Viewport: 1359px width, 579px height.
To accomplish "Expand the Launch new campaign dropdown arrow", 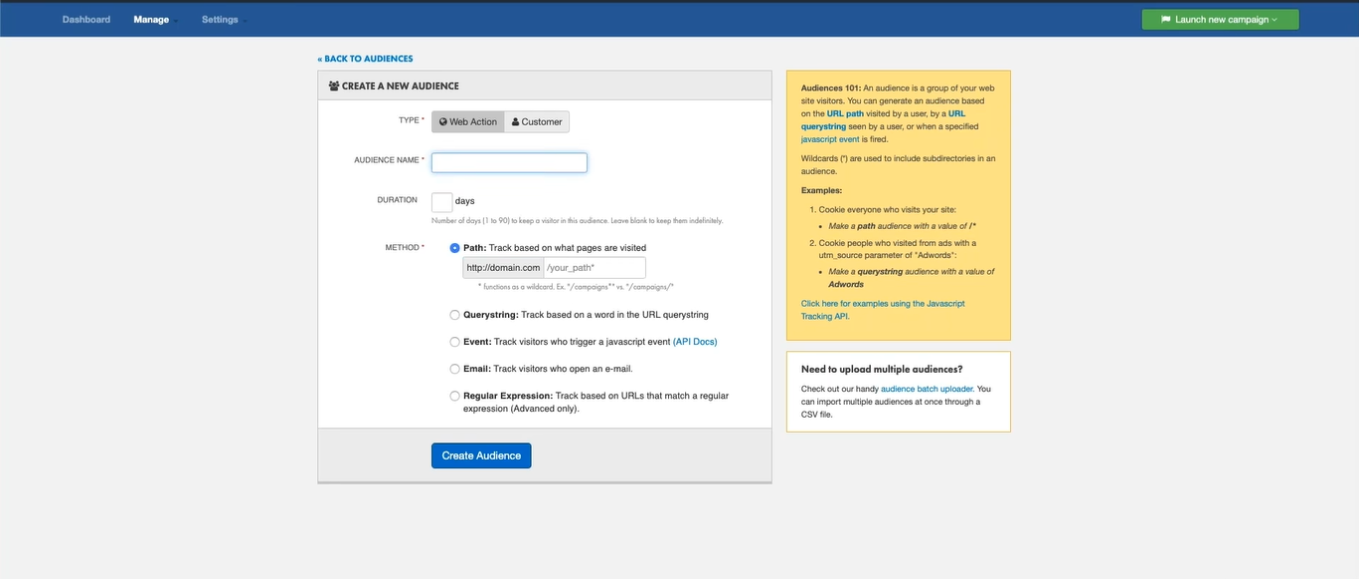I will [x=1275, y=20].
